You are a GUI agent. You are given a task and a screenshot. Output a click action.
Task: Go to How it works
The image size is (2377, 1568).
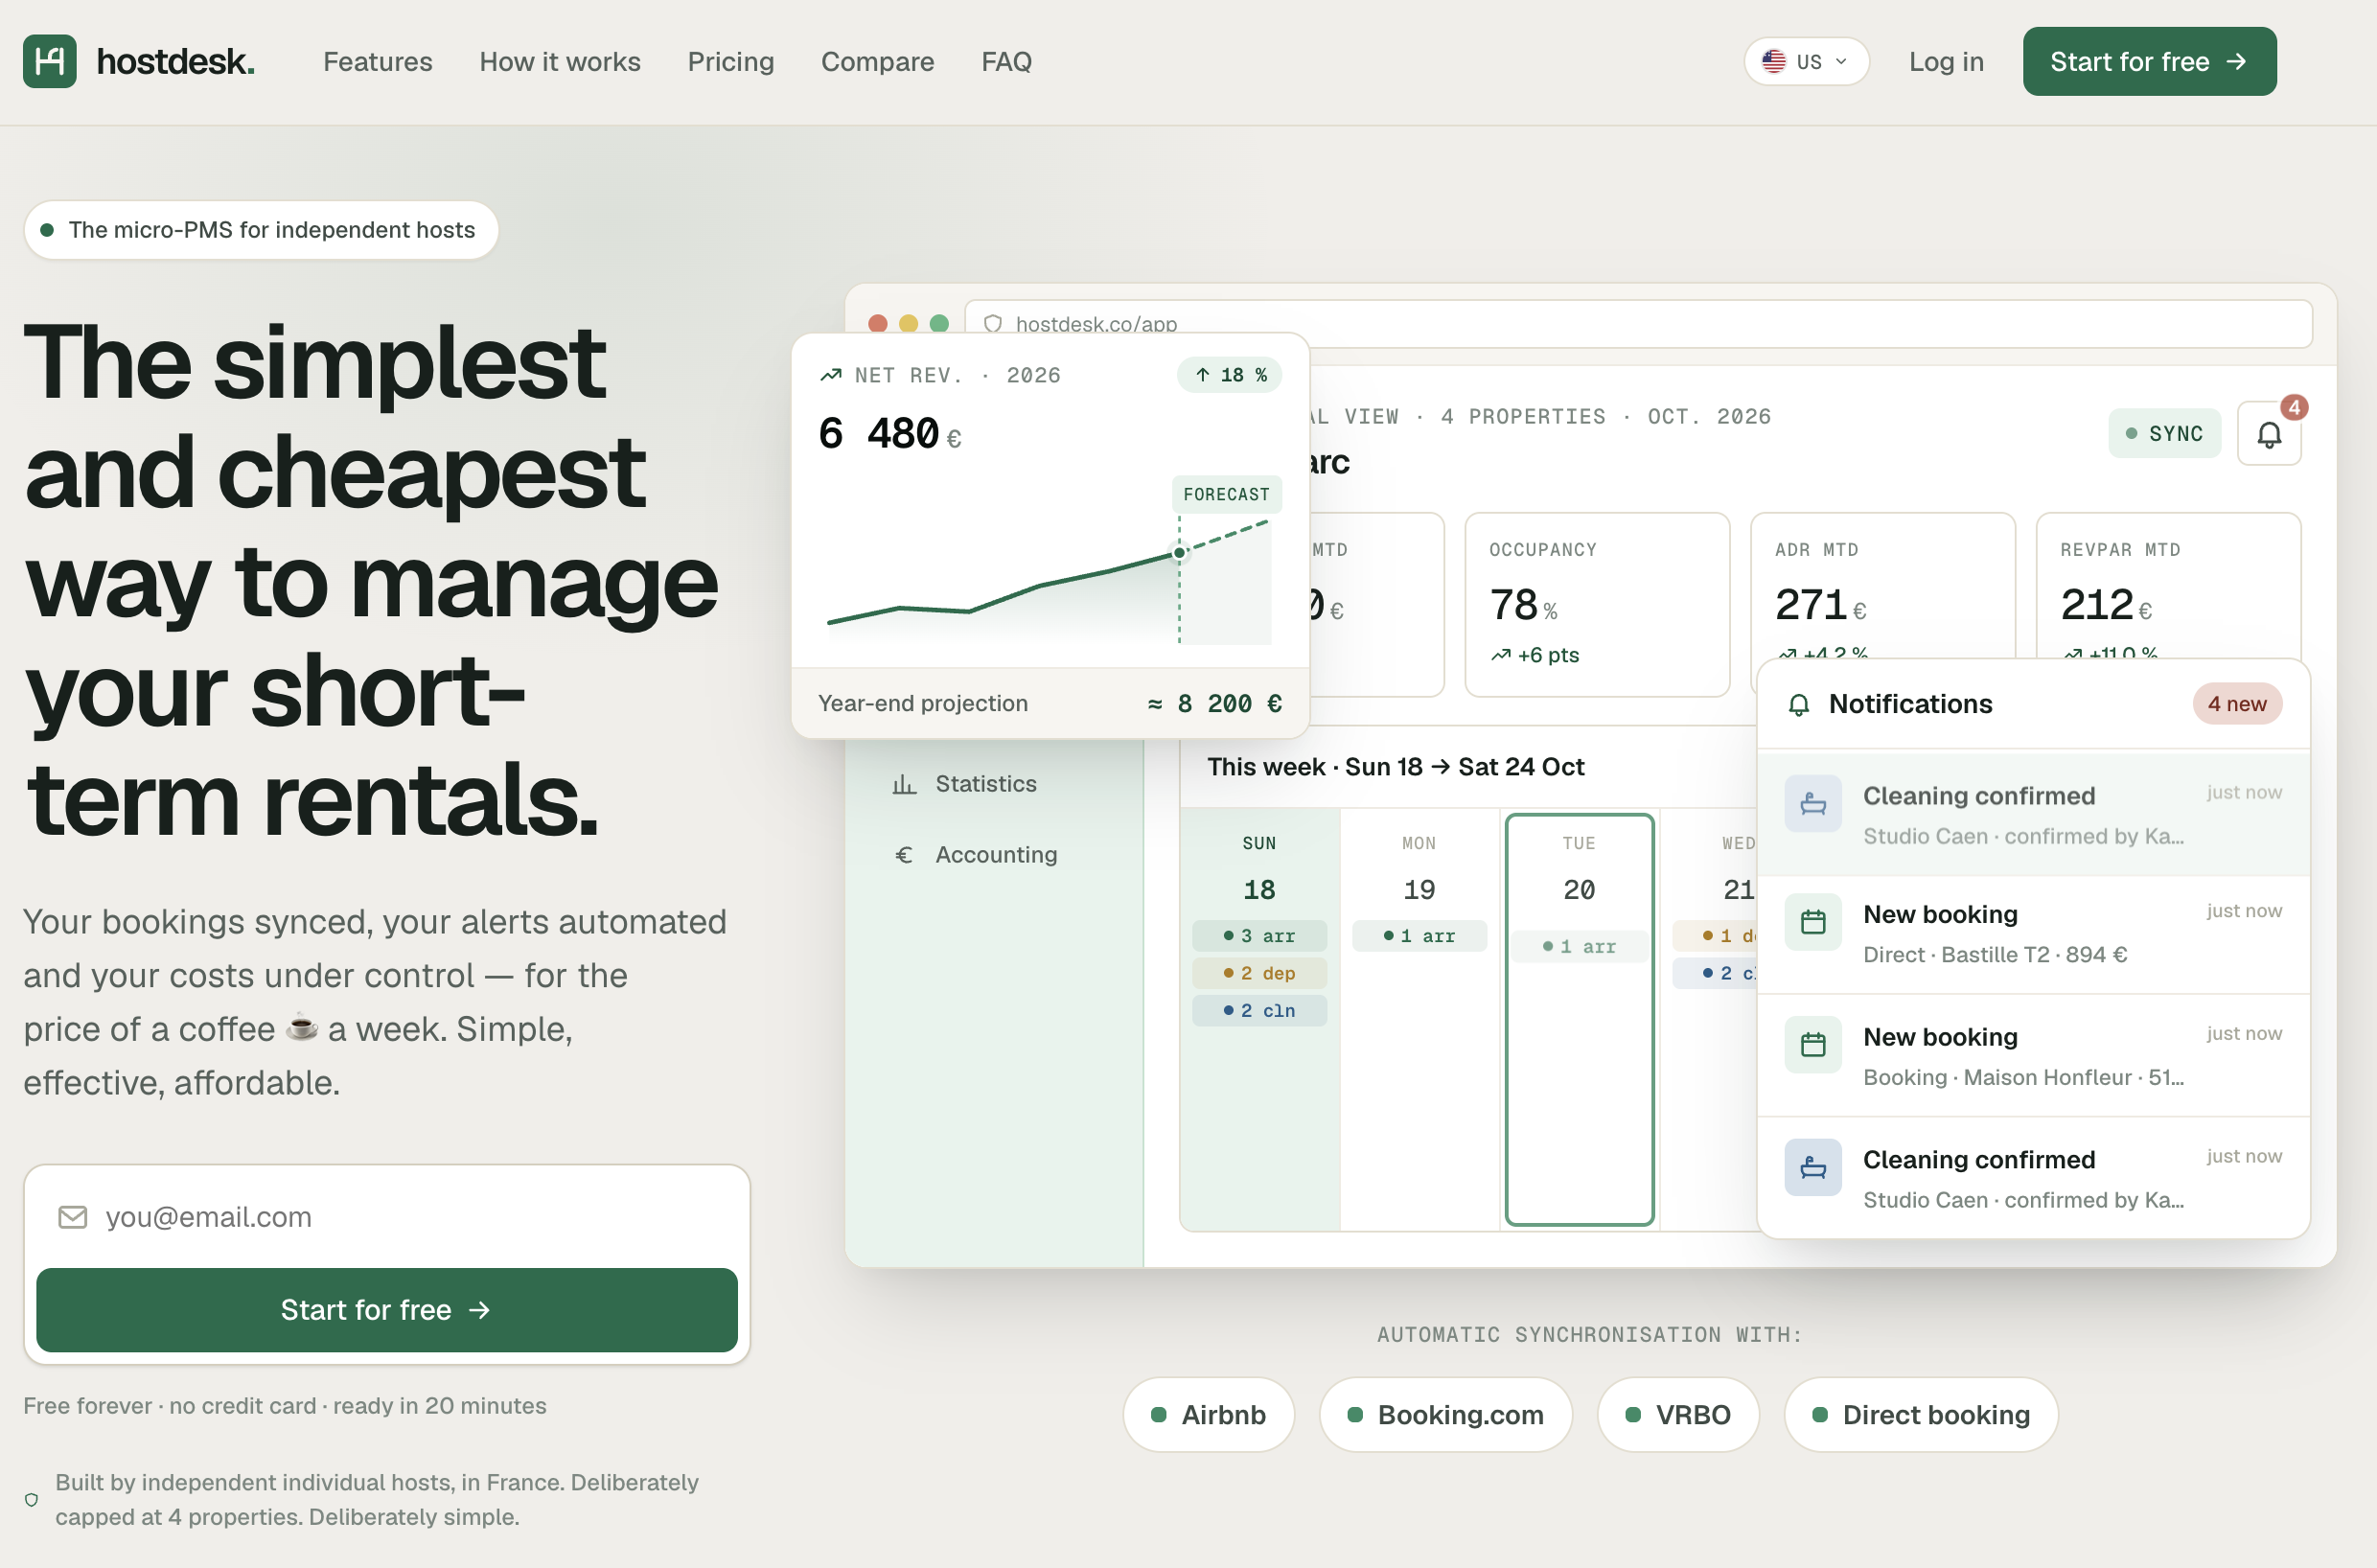560,62
